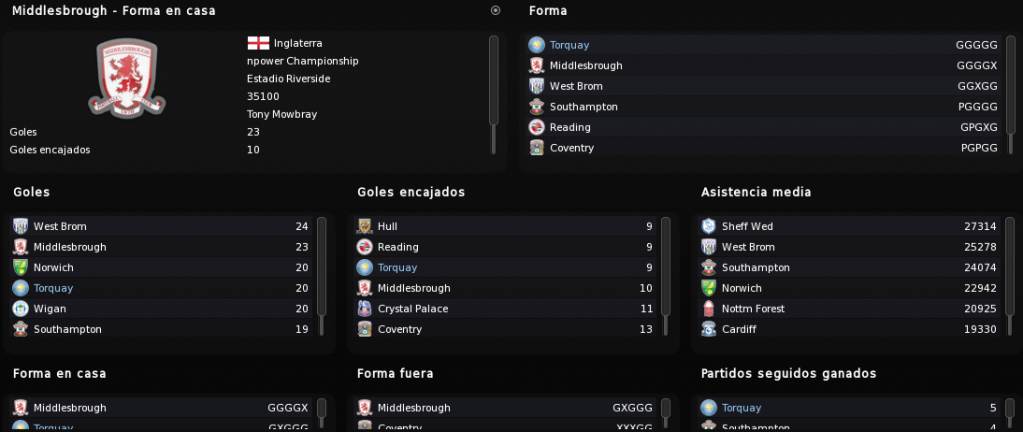1023x432 pixels.
Task: Toggle the radio button beside Forma en casa title
Action: pos(495,10)
